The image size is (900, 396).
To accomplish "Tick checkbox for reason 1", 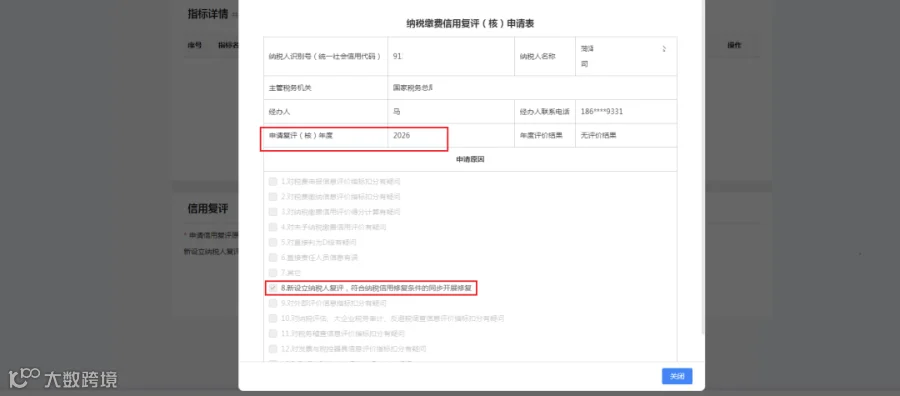I will tap(273, 181).
